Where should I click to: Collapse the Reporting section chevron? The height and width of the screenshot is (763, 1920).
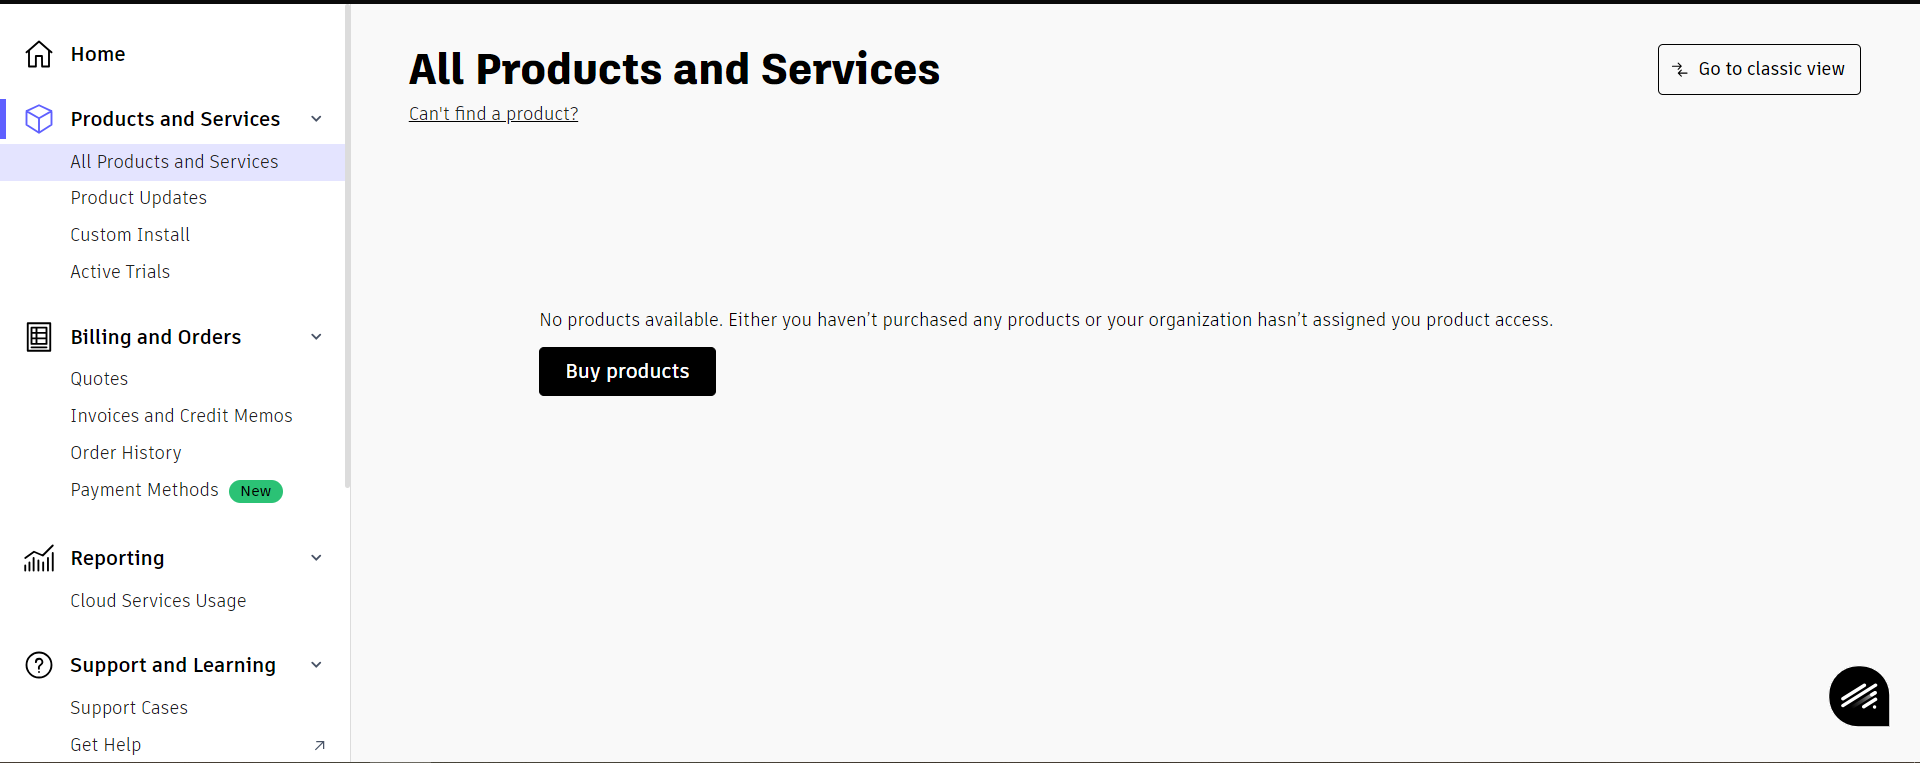pos(316,558)
